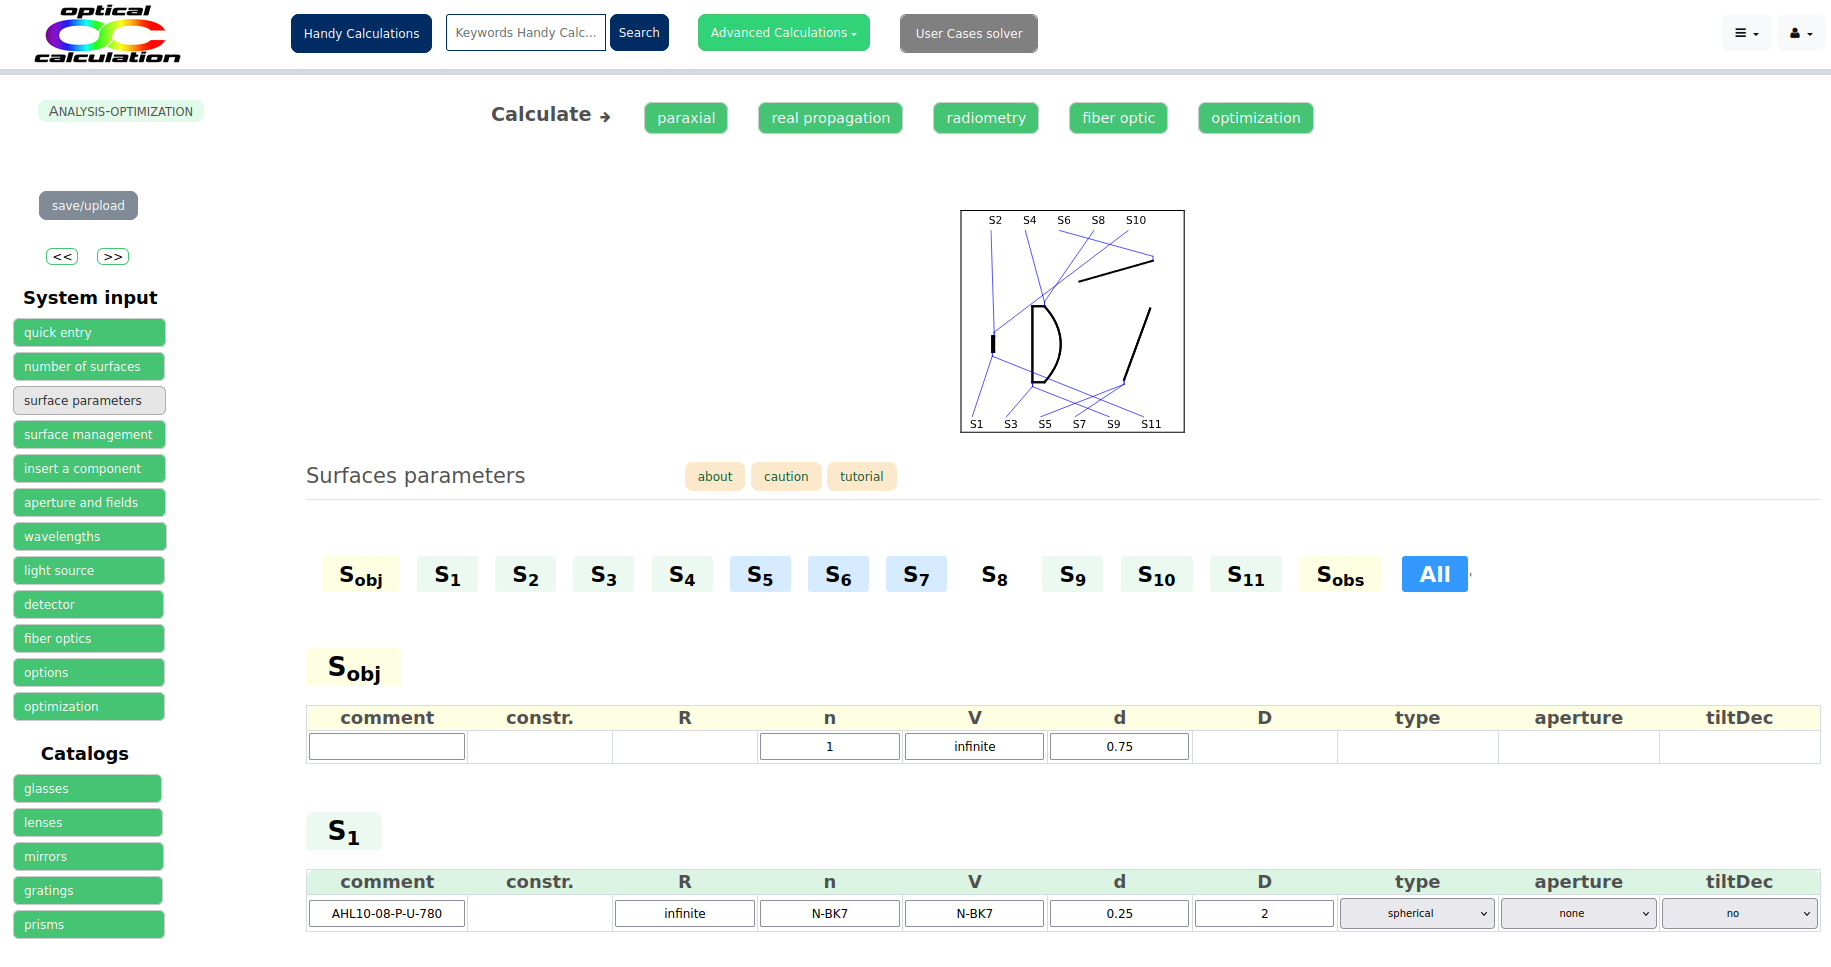Click the save/upload button

[88, 205]
